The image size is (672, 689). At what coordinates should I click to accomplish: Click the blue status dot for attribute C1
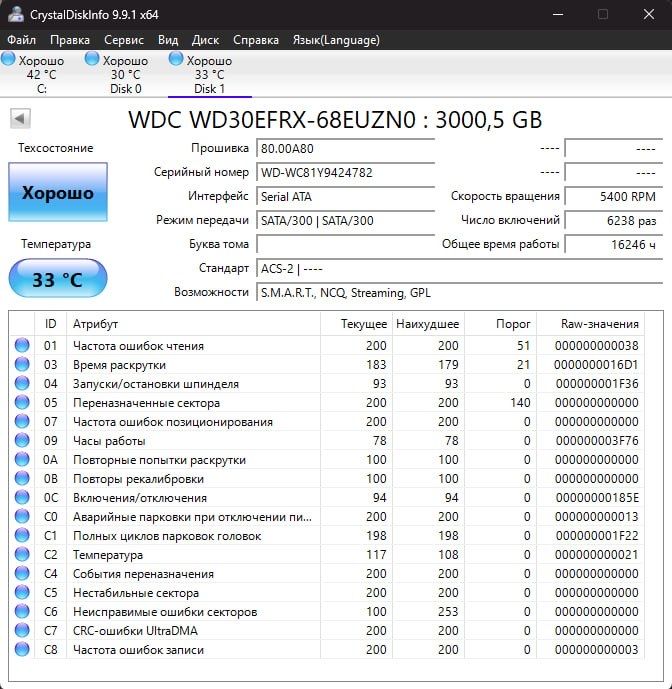click(x=22, y=535)
